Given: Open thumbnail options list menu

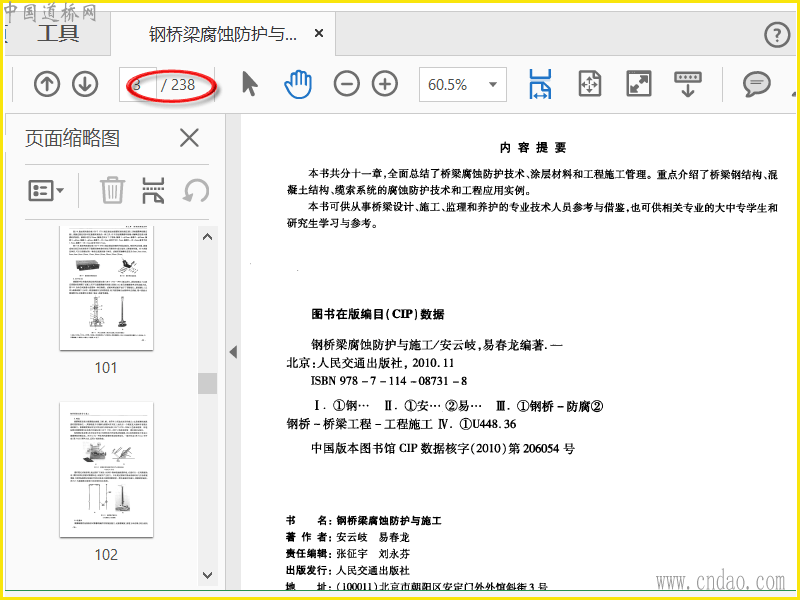Looking at the screenshot, I should (46, 191).
